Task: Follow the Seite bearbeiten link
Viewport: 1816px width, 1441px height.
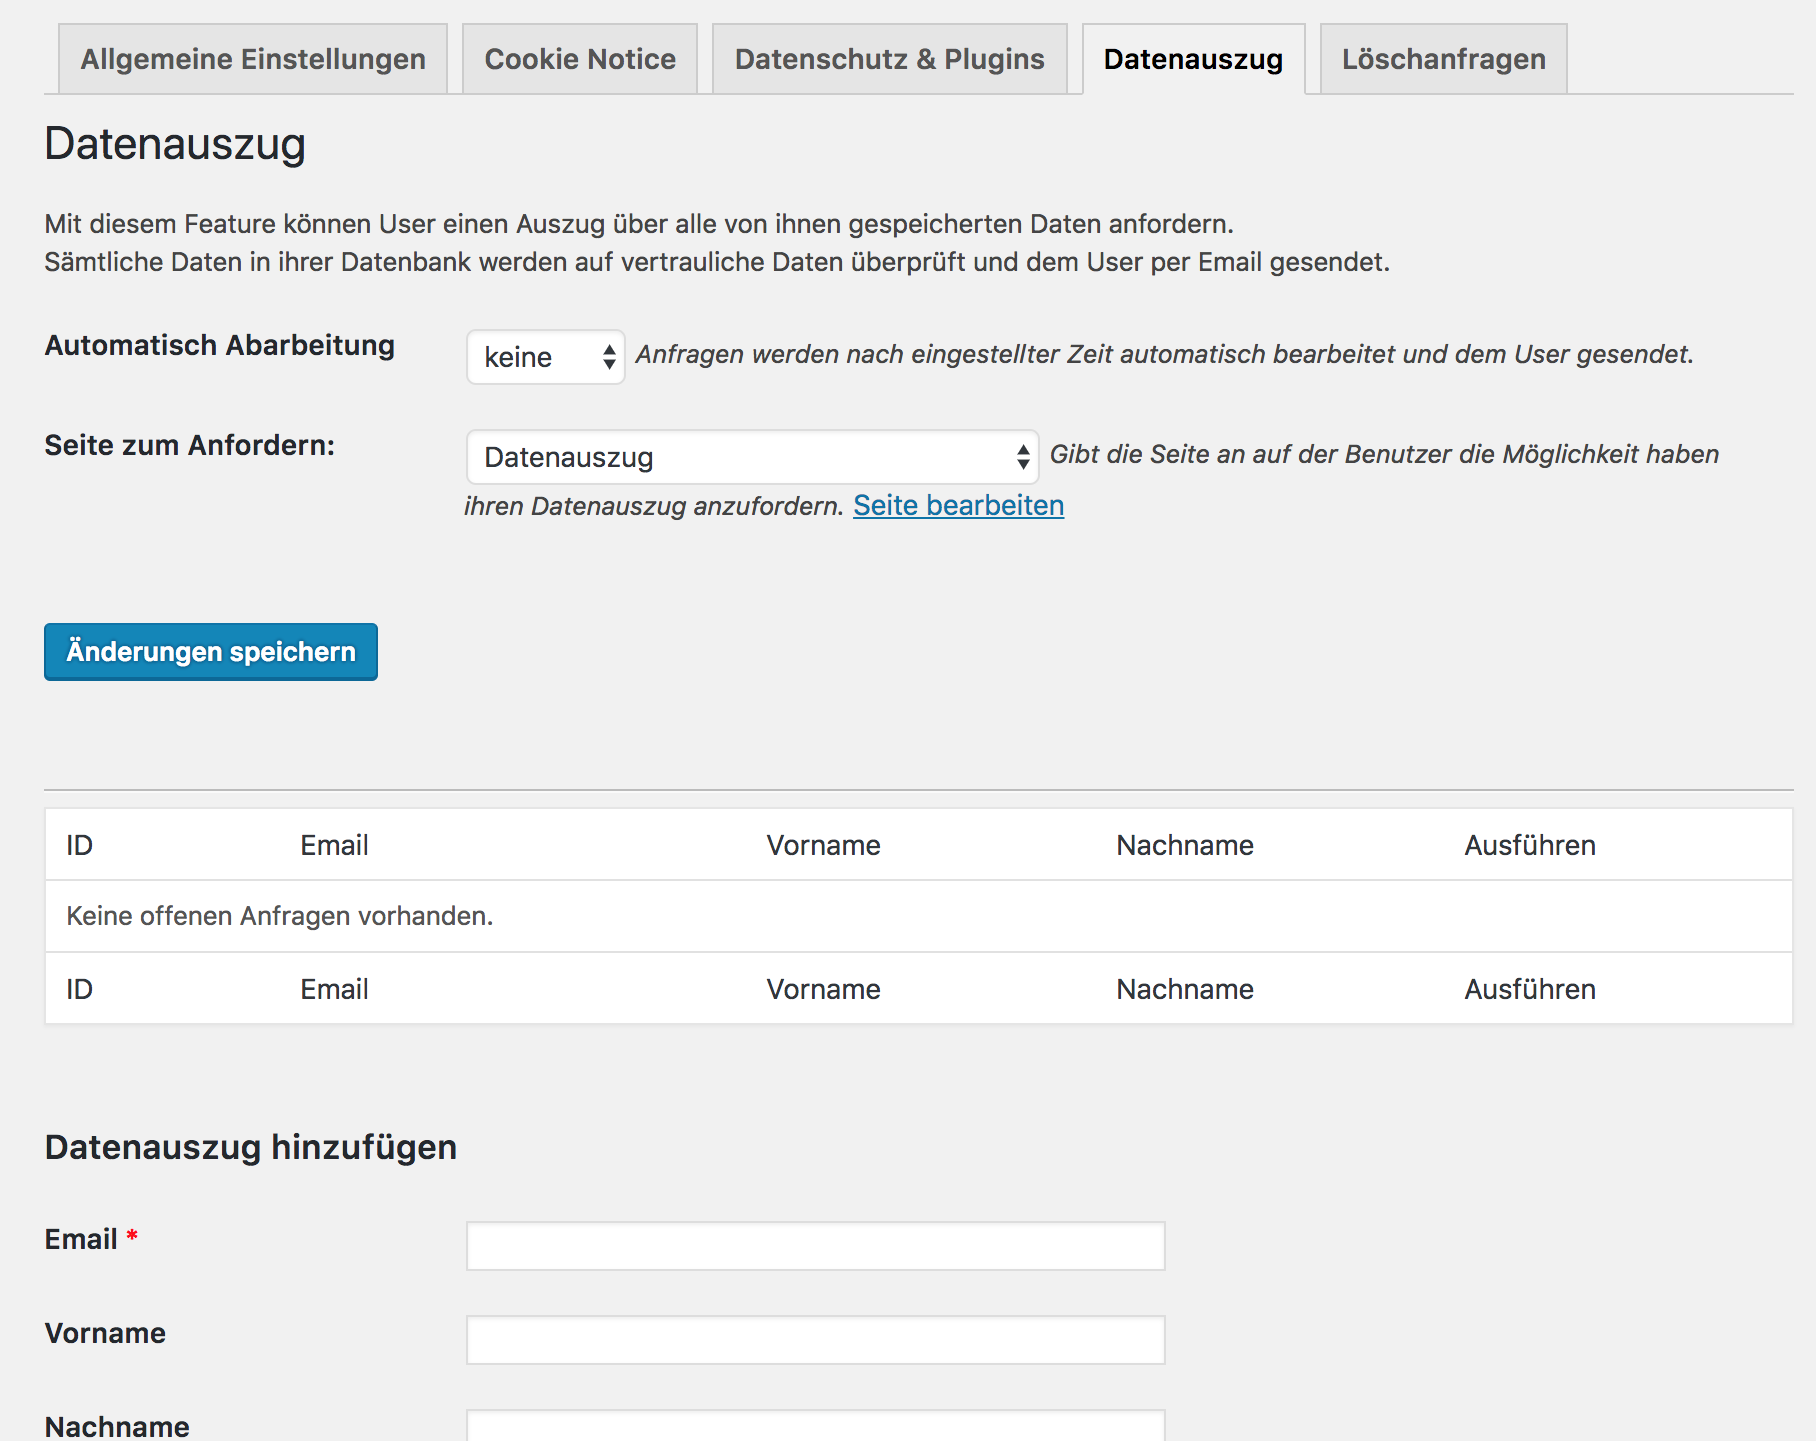Action: point(958,505)
